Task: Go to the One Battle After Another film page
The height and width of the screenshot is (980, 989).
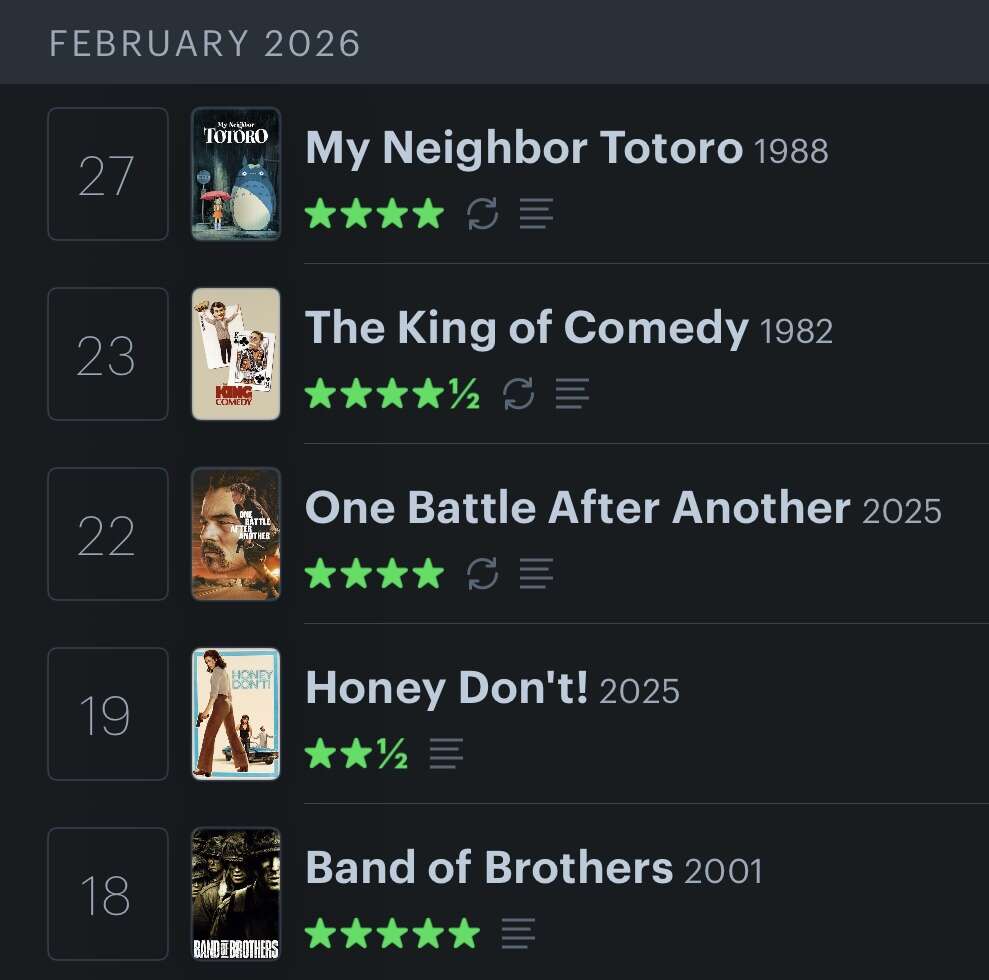Action: pyautogui.click(x=577, y=508)
